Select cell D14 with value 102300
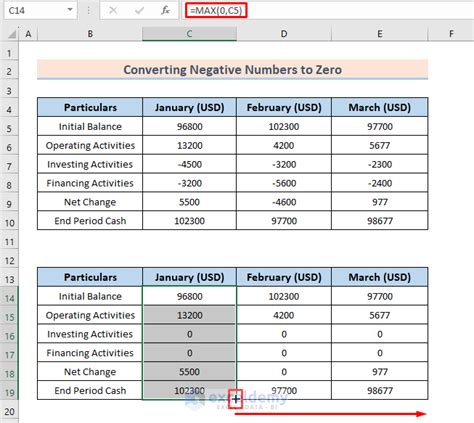474x423 pixels. [x=284, y=296]
